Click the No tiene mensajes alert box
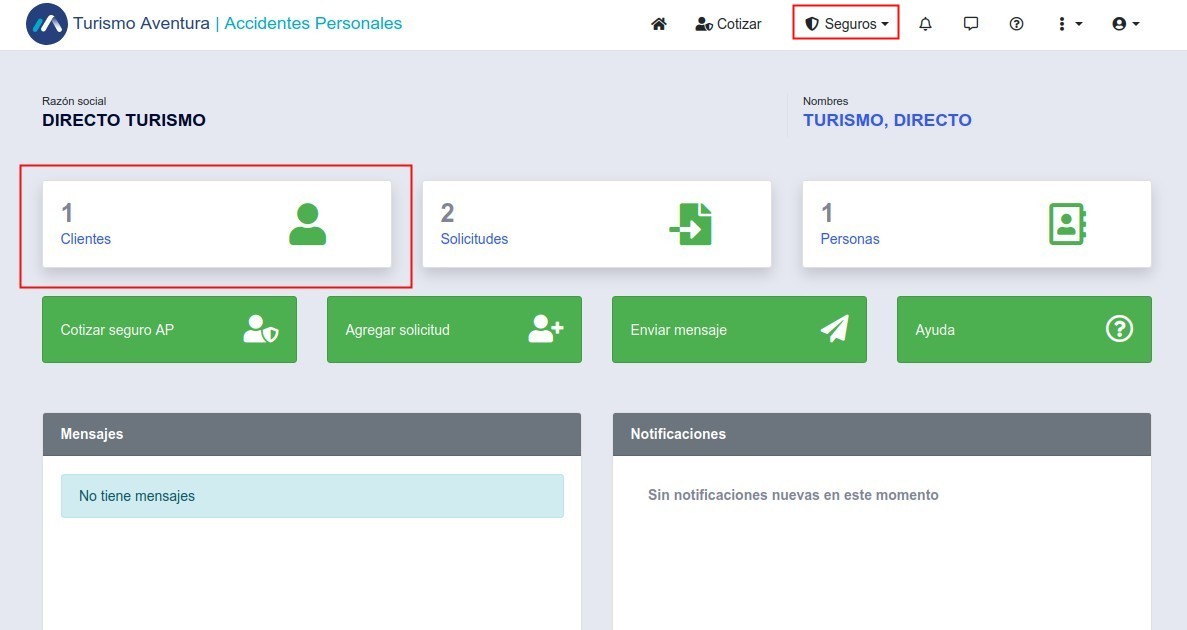This screenshot has width=1187, height=630. click(x=312, y=496)
